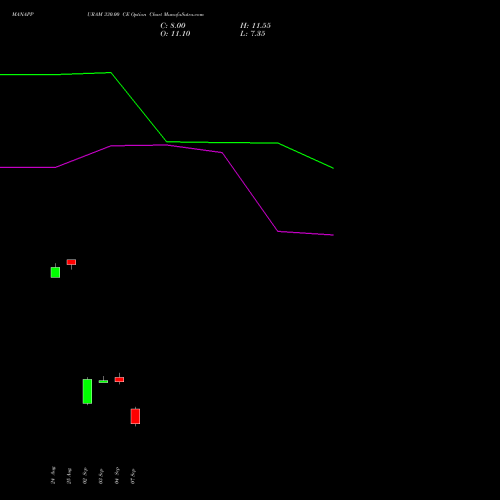Click the low price value L: 7.35

pos(253,34)
